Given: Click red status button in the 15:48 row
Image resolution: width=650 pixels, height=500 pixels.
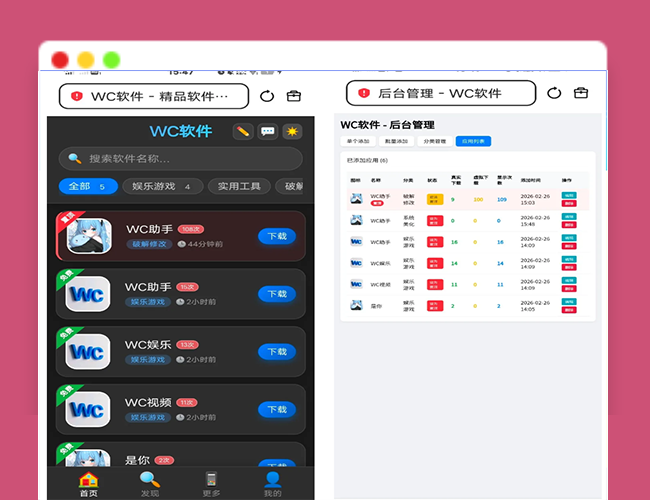Looking at the screenshot, I should 435,221.
